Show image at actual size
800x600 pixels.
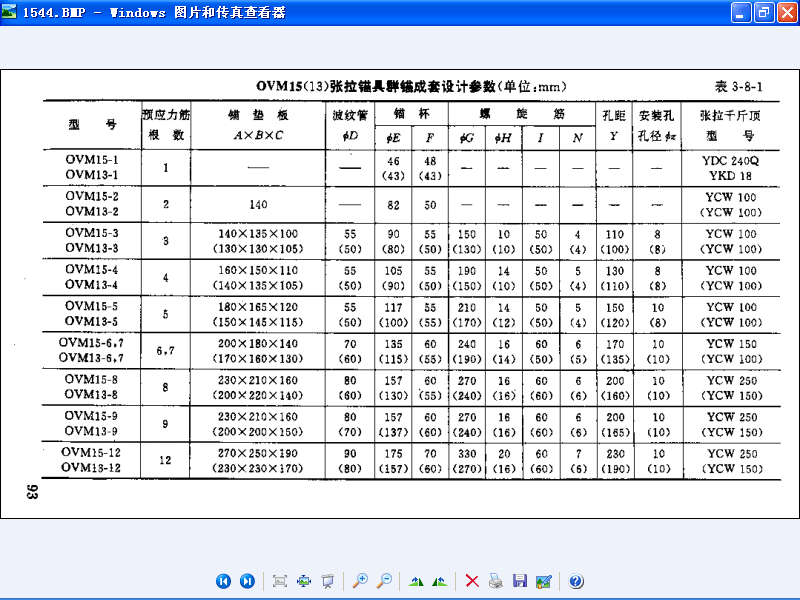coord(304,581)
